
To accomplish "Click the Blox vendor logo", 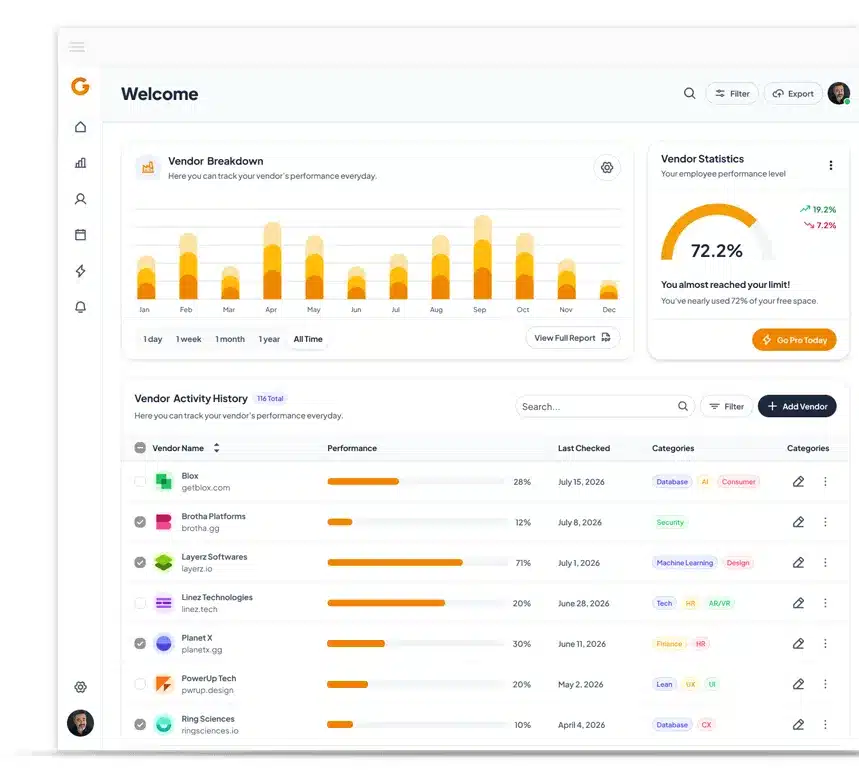I will click(164, 482).
